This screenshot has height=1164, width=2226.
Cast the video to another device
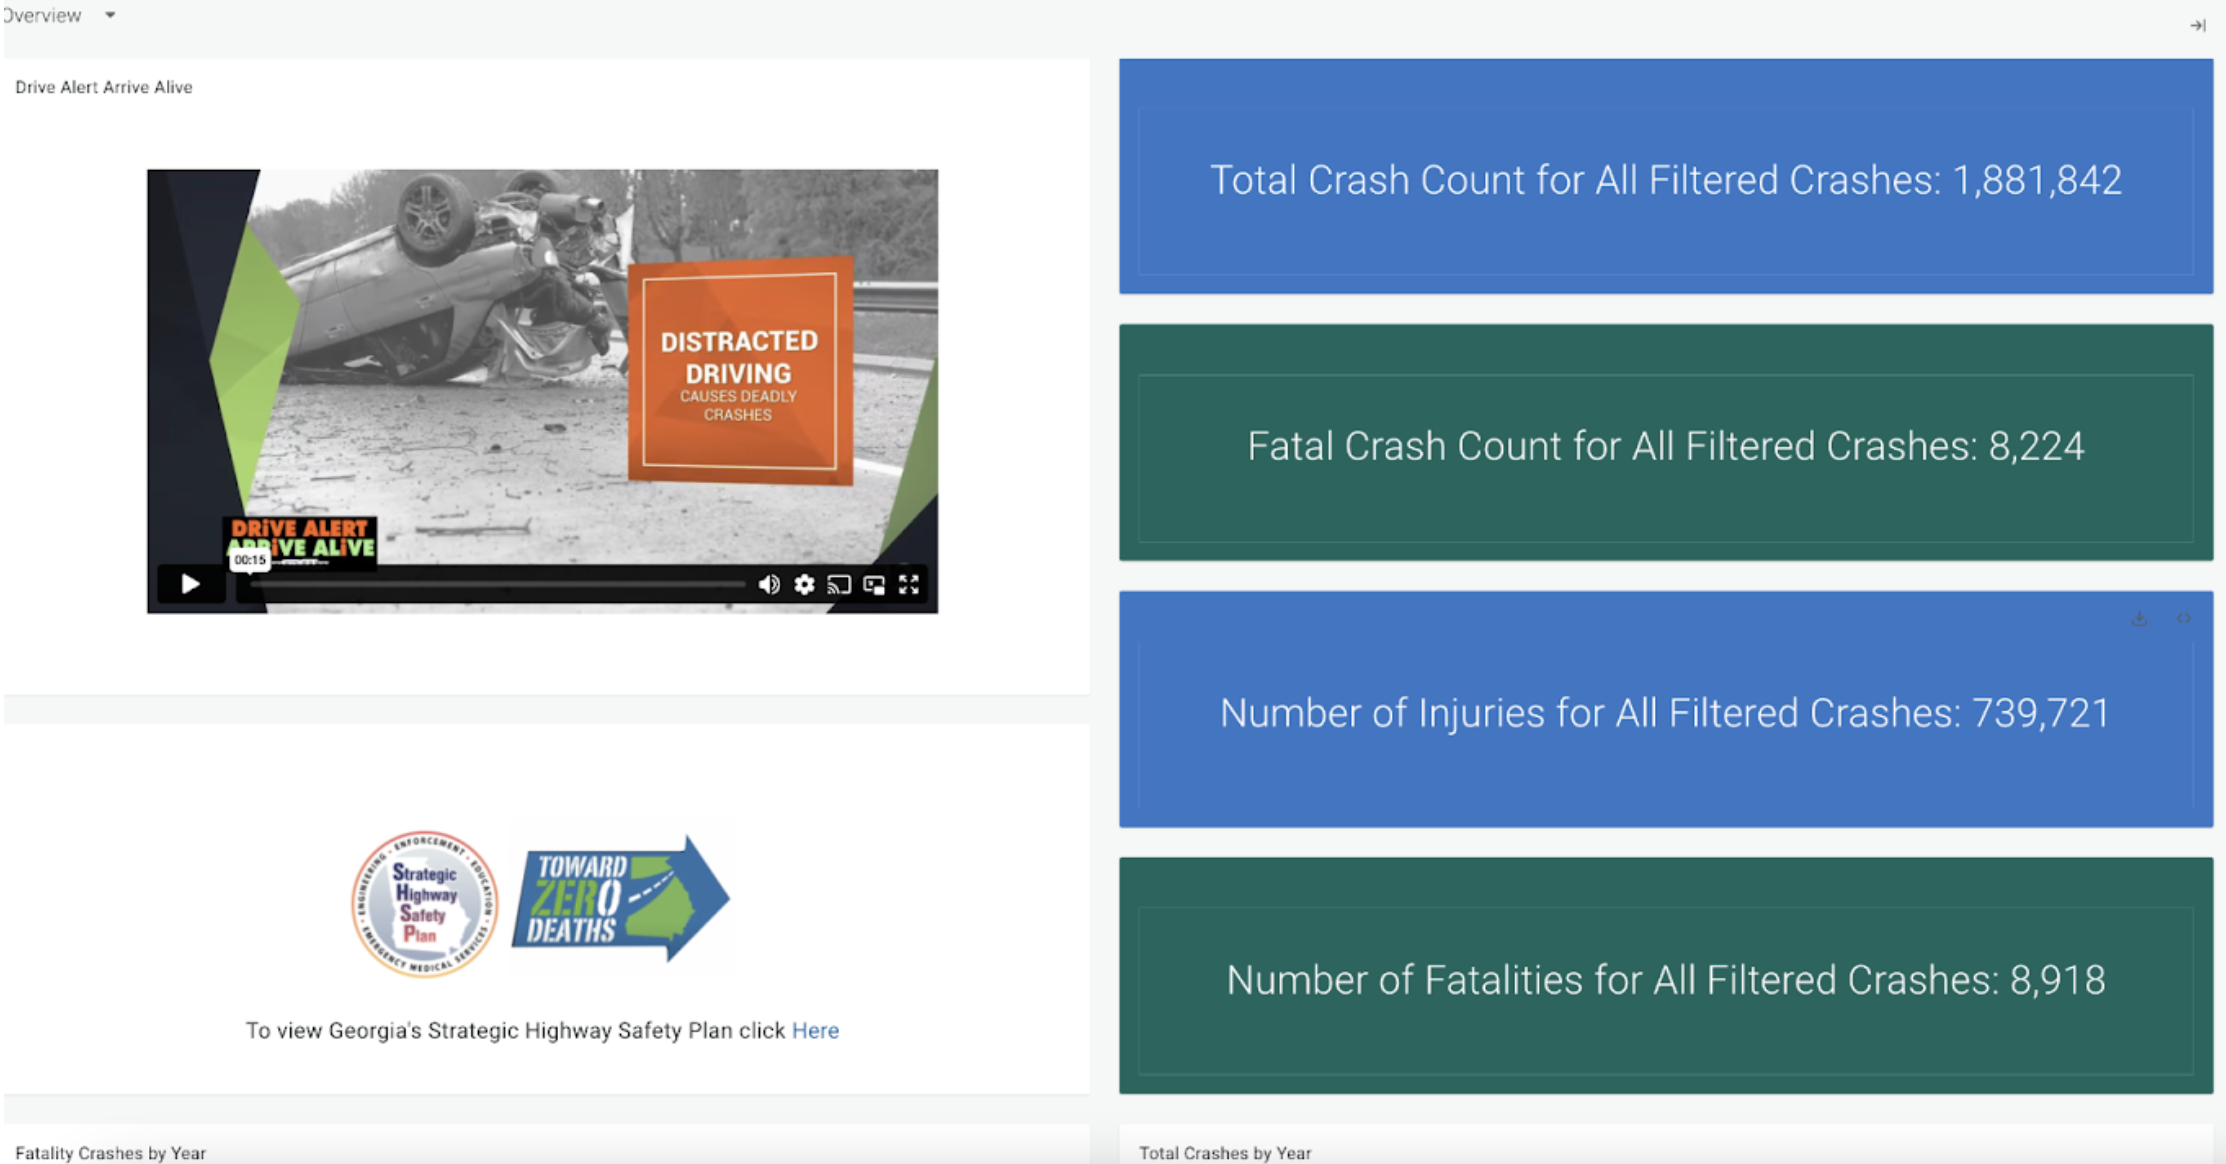(839, 585)
